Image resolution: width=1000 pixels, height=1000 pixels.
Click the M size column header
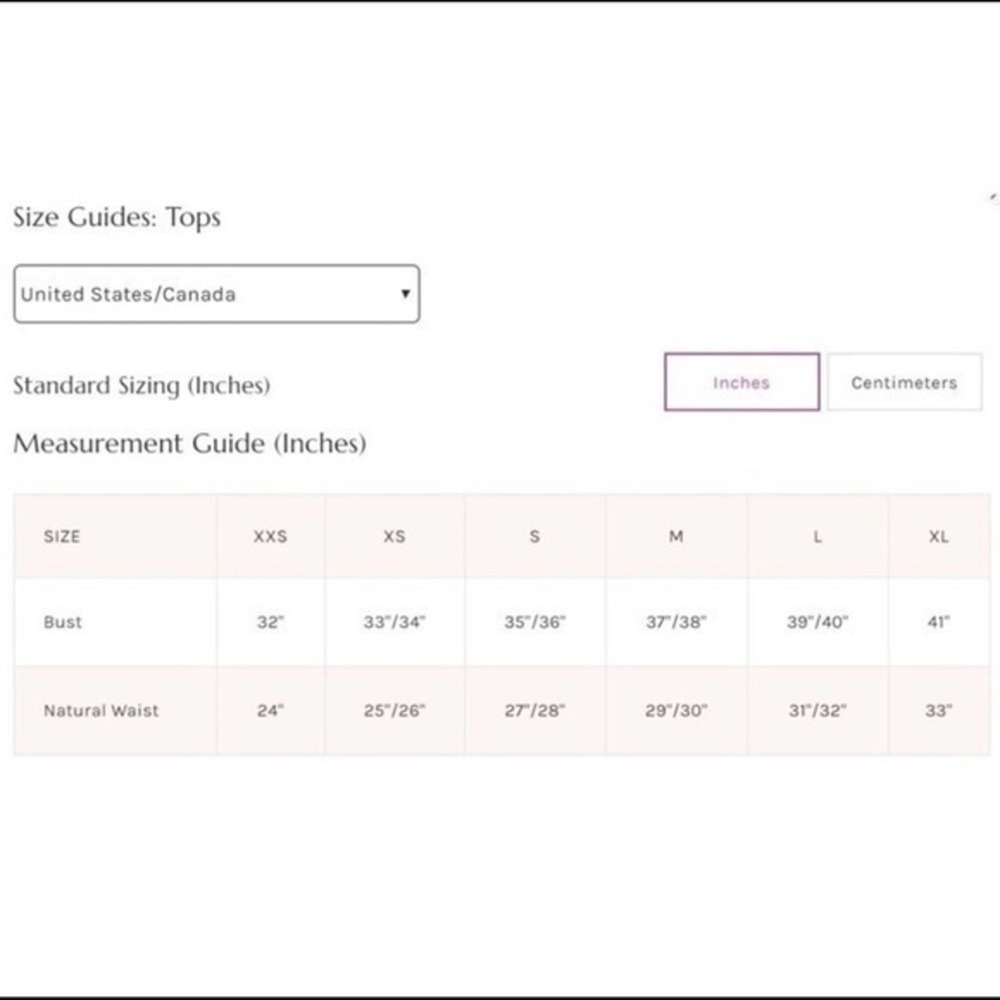pos(676,536)
